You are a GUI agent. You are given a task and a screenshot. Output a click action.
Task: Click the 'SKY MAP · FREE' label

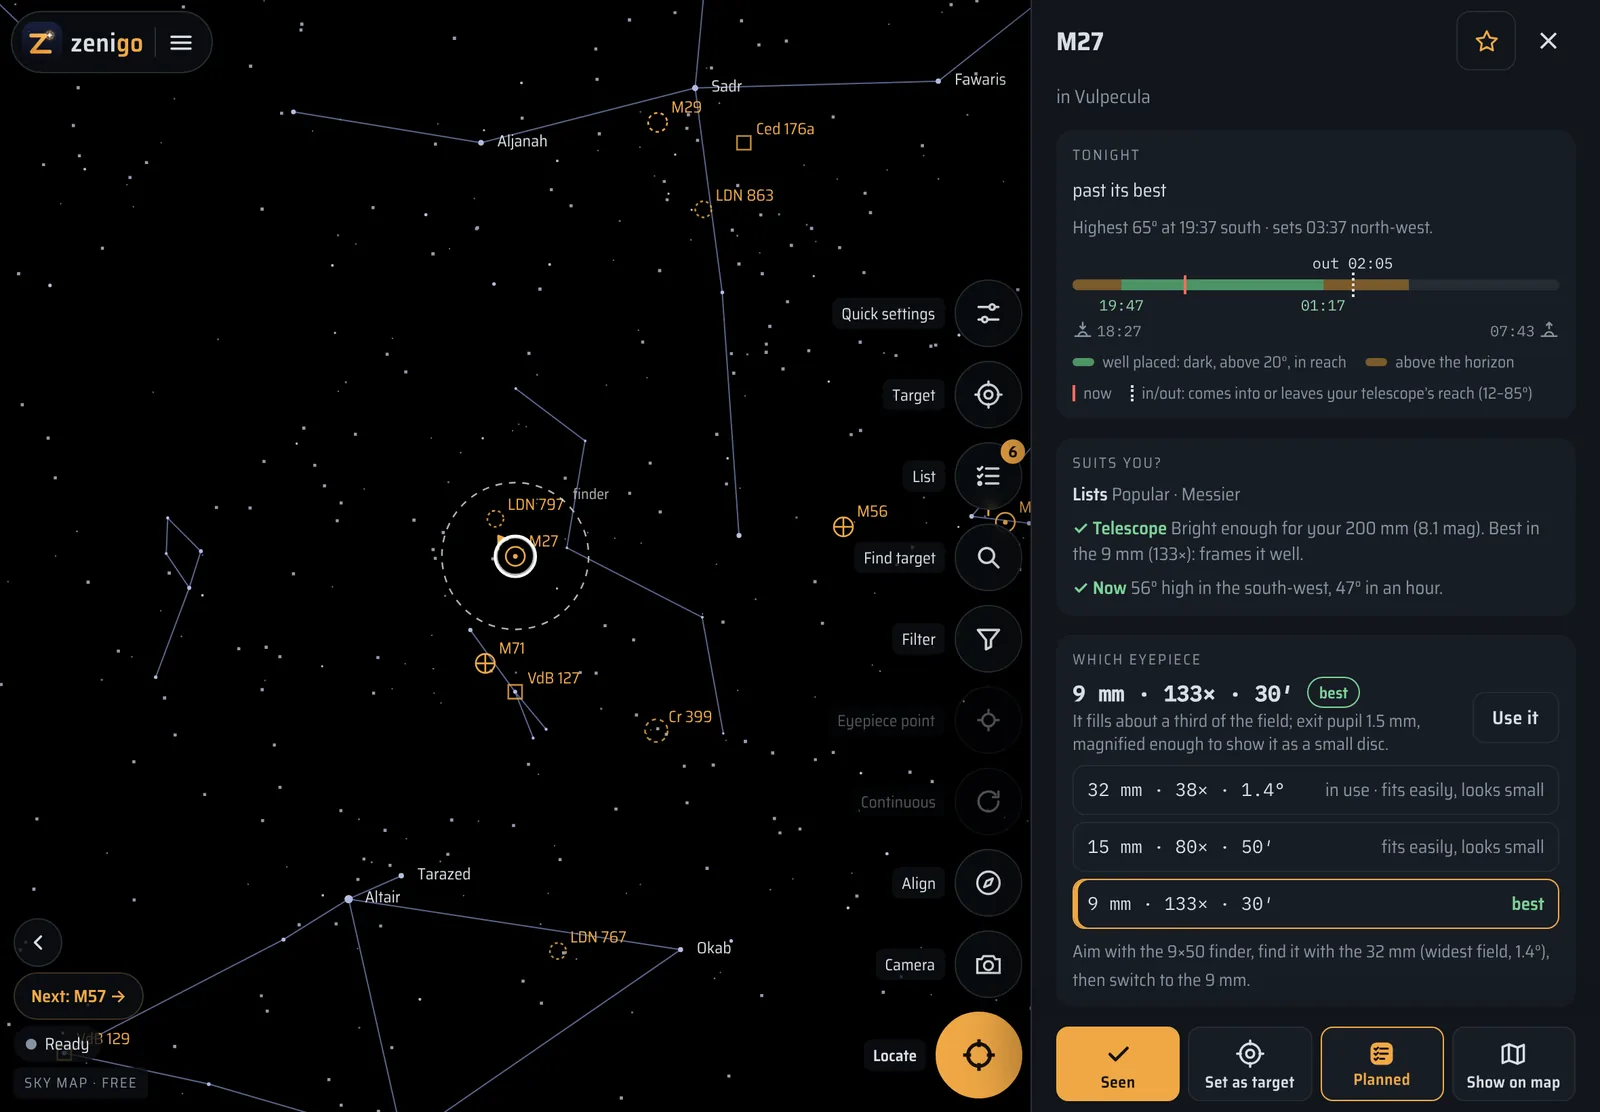tap(80, 1083)
